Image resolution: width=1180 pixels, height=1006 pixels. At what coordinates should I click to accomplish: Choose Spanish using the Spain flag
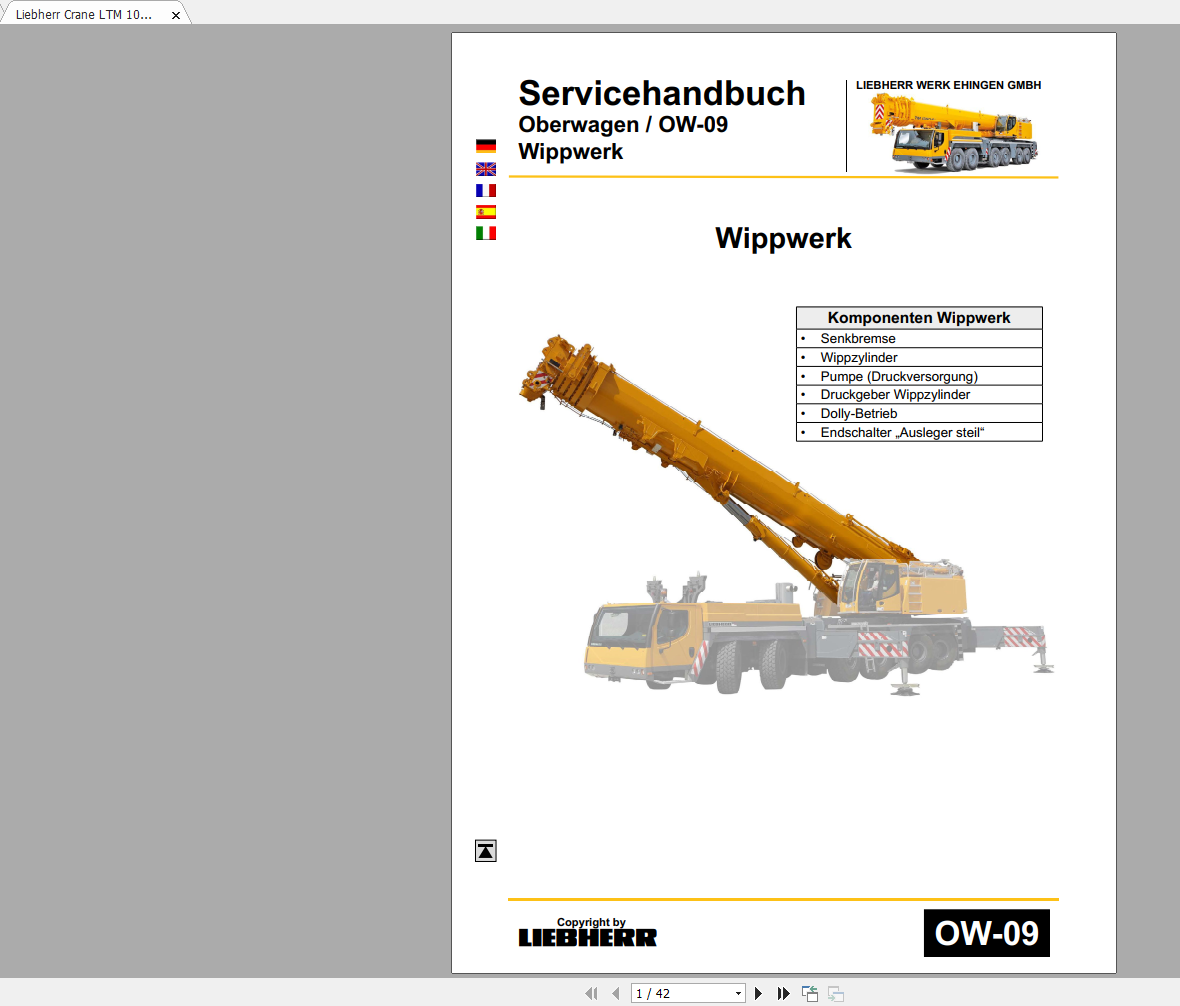click(486, 211)
